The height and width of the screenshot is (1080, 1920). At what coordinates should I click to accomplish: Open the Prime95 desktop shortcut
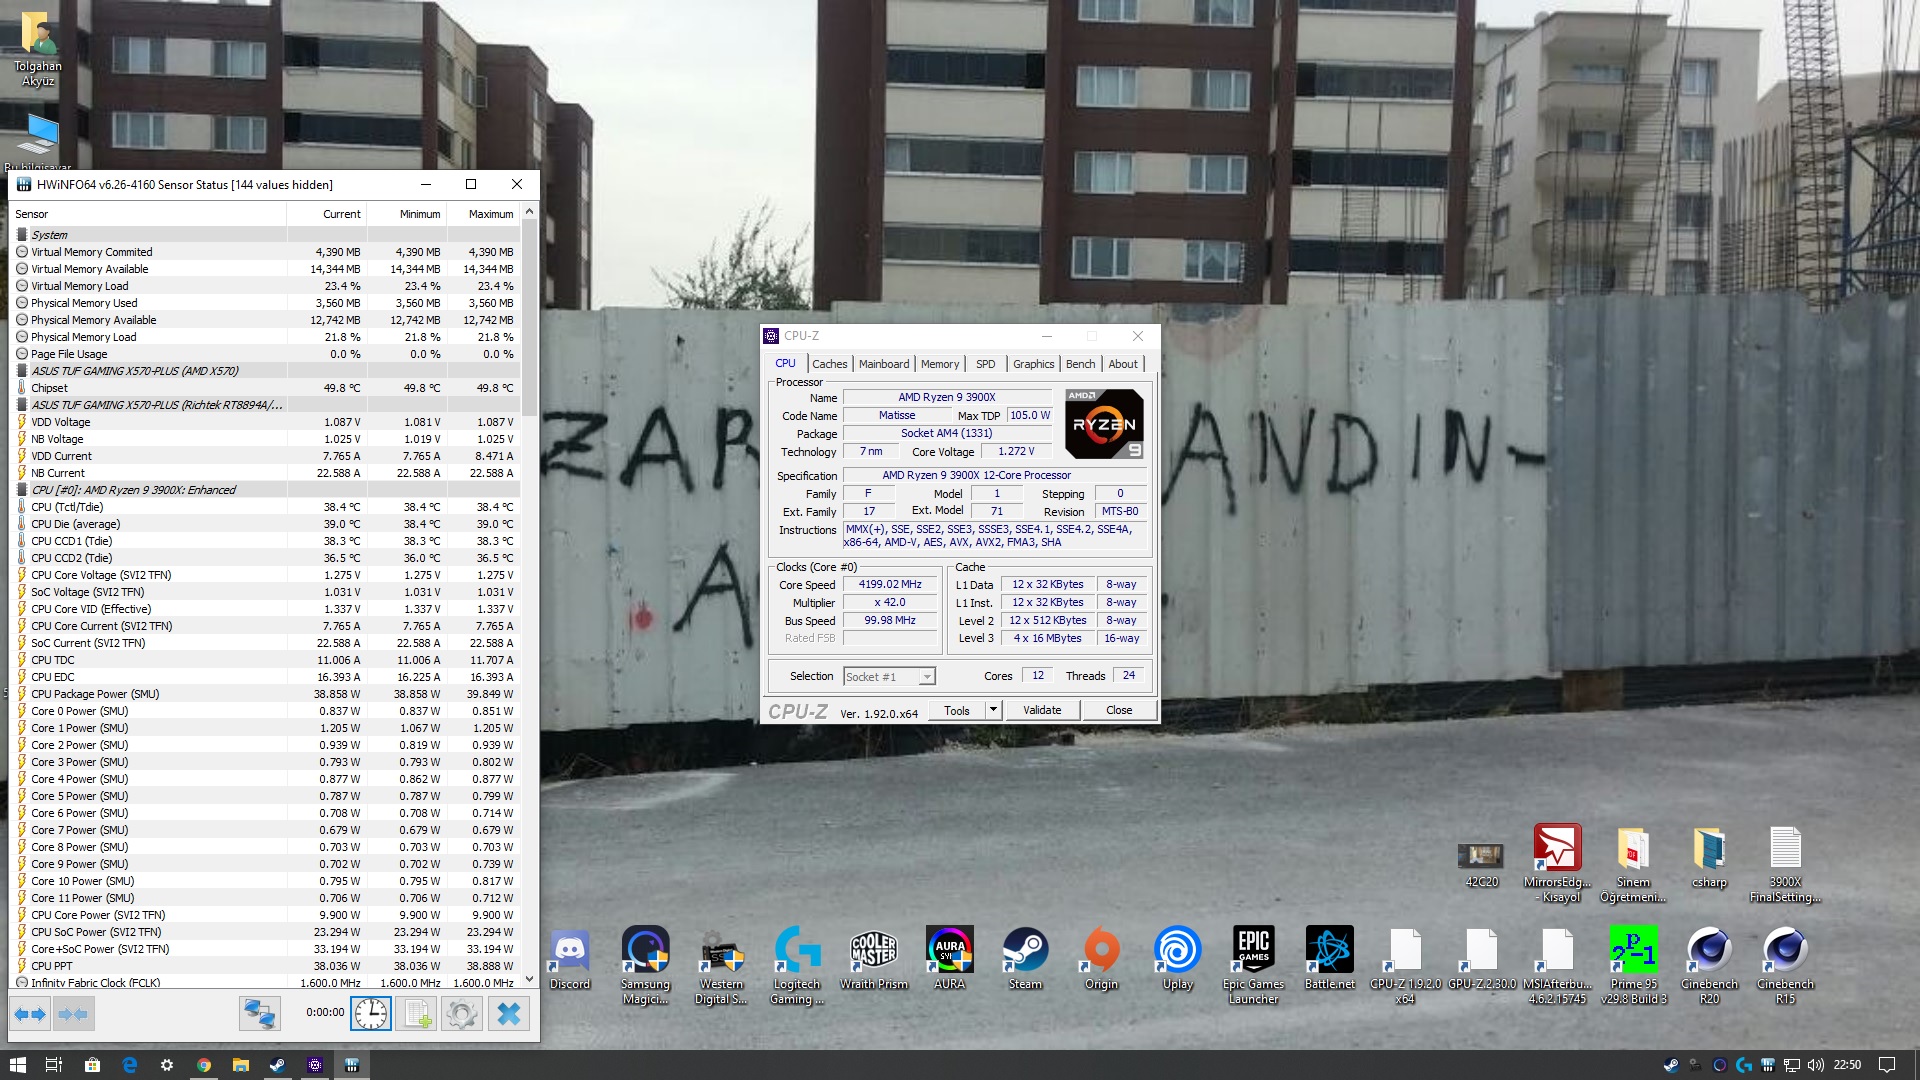(x=1633, y=950)
